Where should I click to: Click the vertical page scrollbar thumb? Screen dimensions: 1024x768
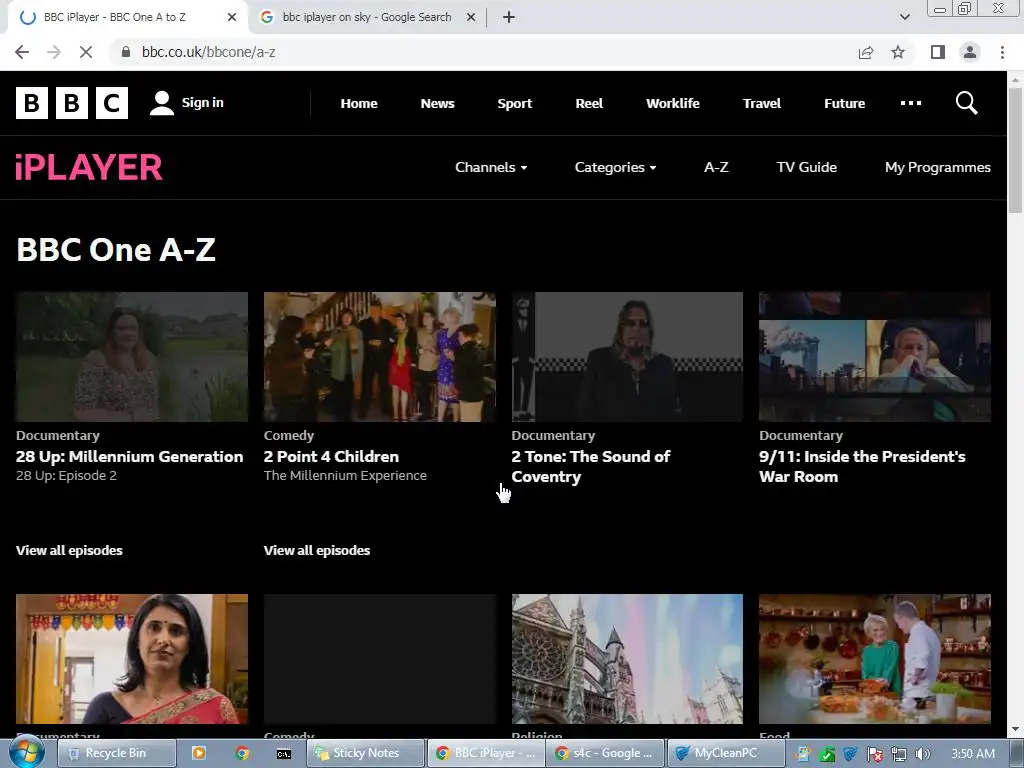pos(1015,150)
